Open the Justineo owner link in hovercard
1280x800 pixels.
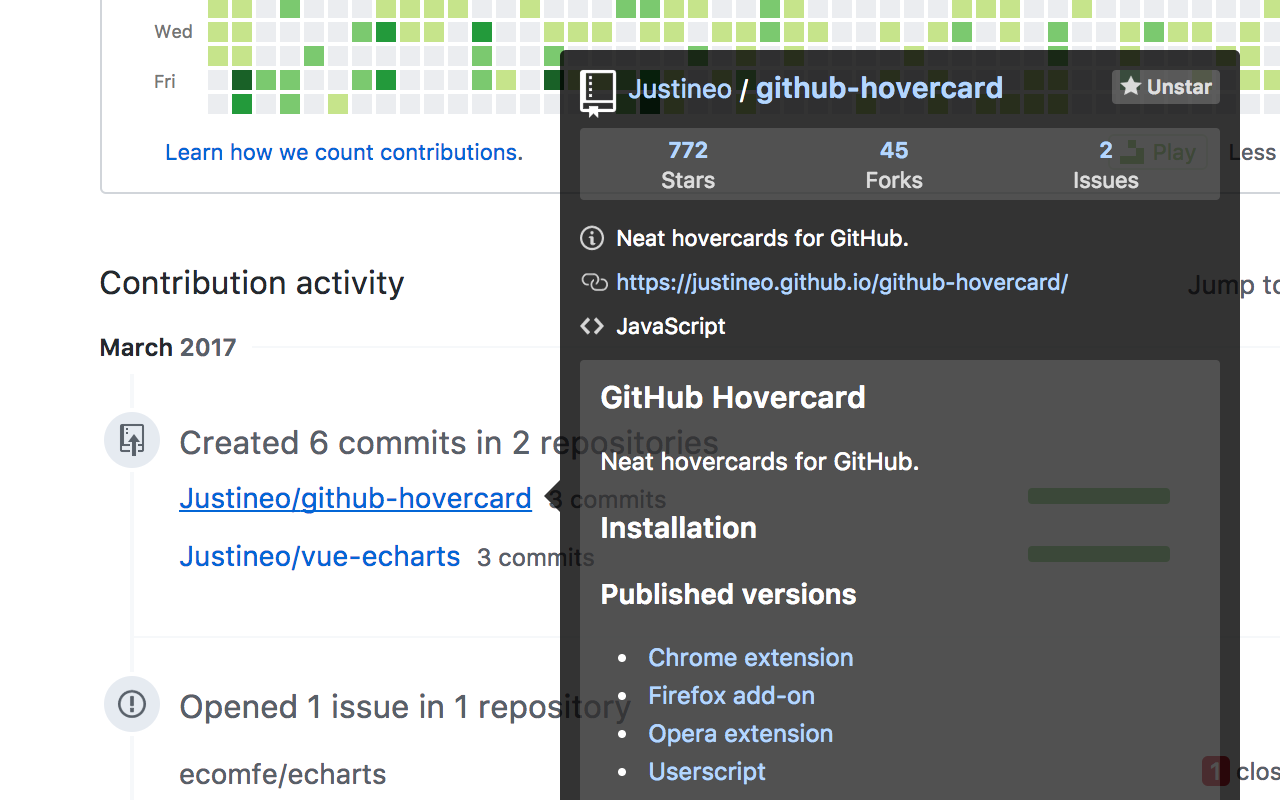pyautogui.click(x=680, y=89)
